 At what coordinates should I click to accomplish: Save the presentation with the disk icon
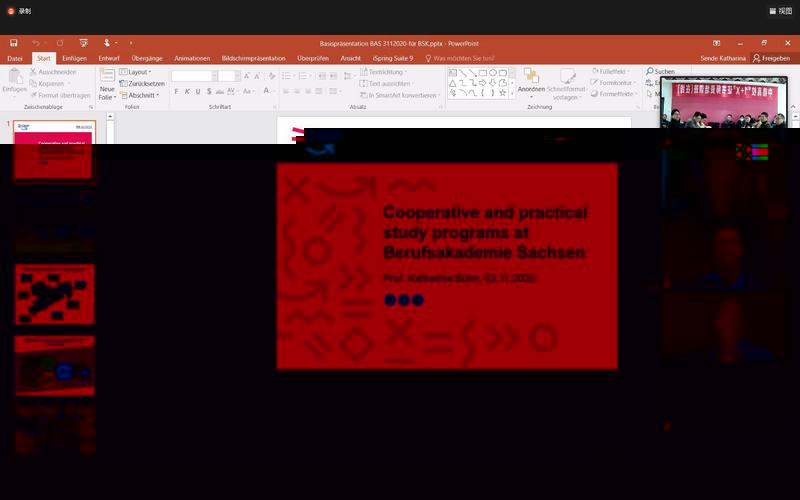click(x=14, y=43)
